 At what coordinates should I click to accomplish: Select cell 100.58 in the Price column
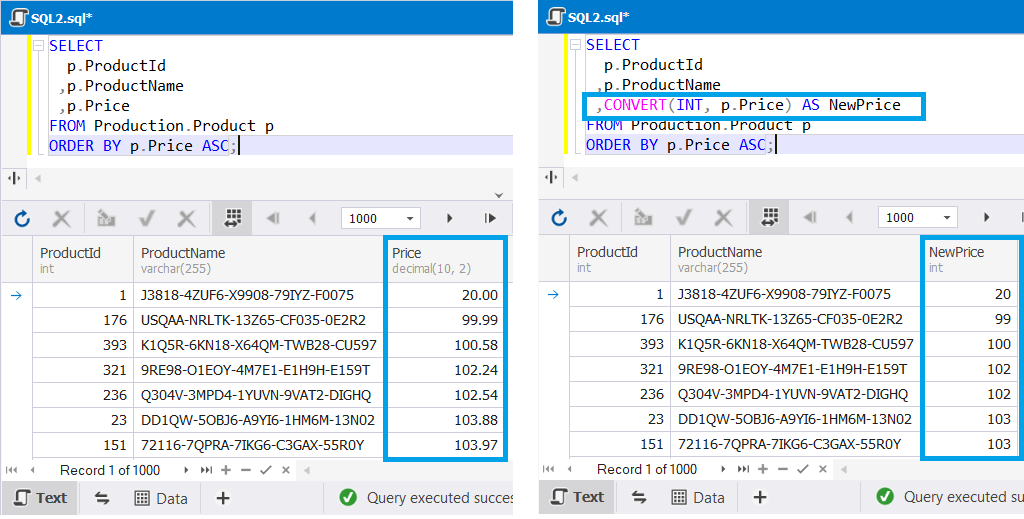point(445,345)
